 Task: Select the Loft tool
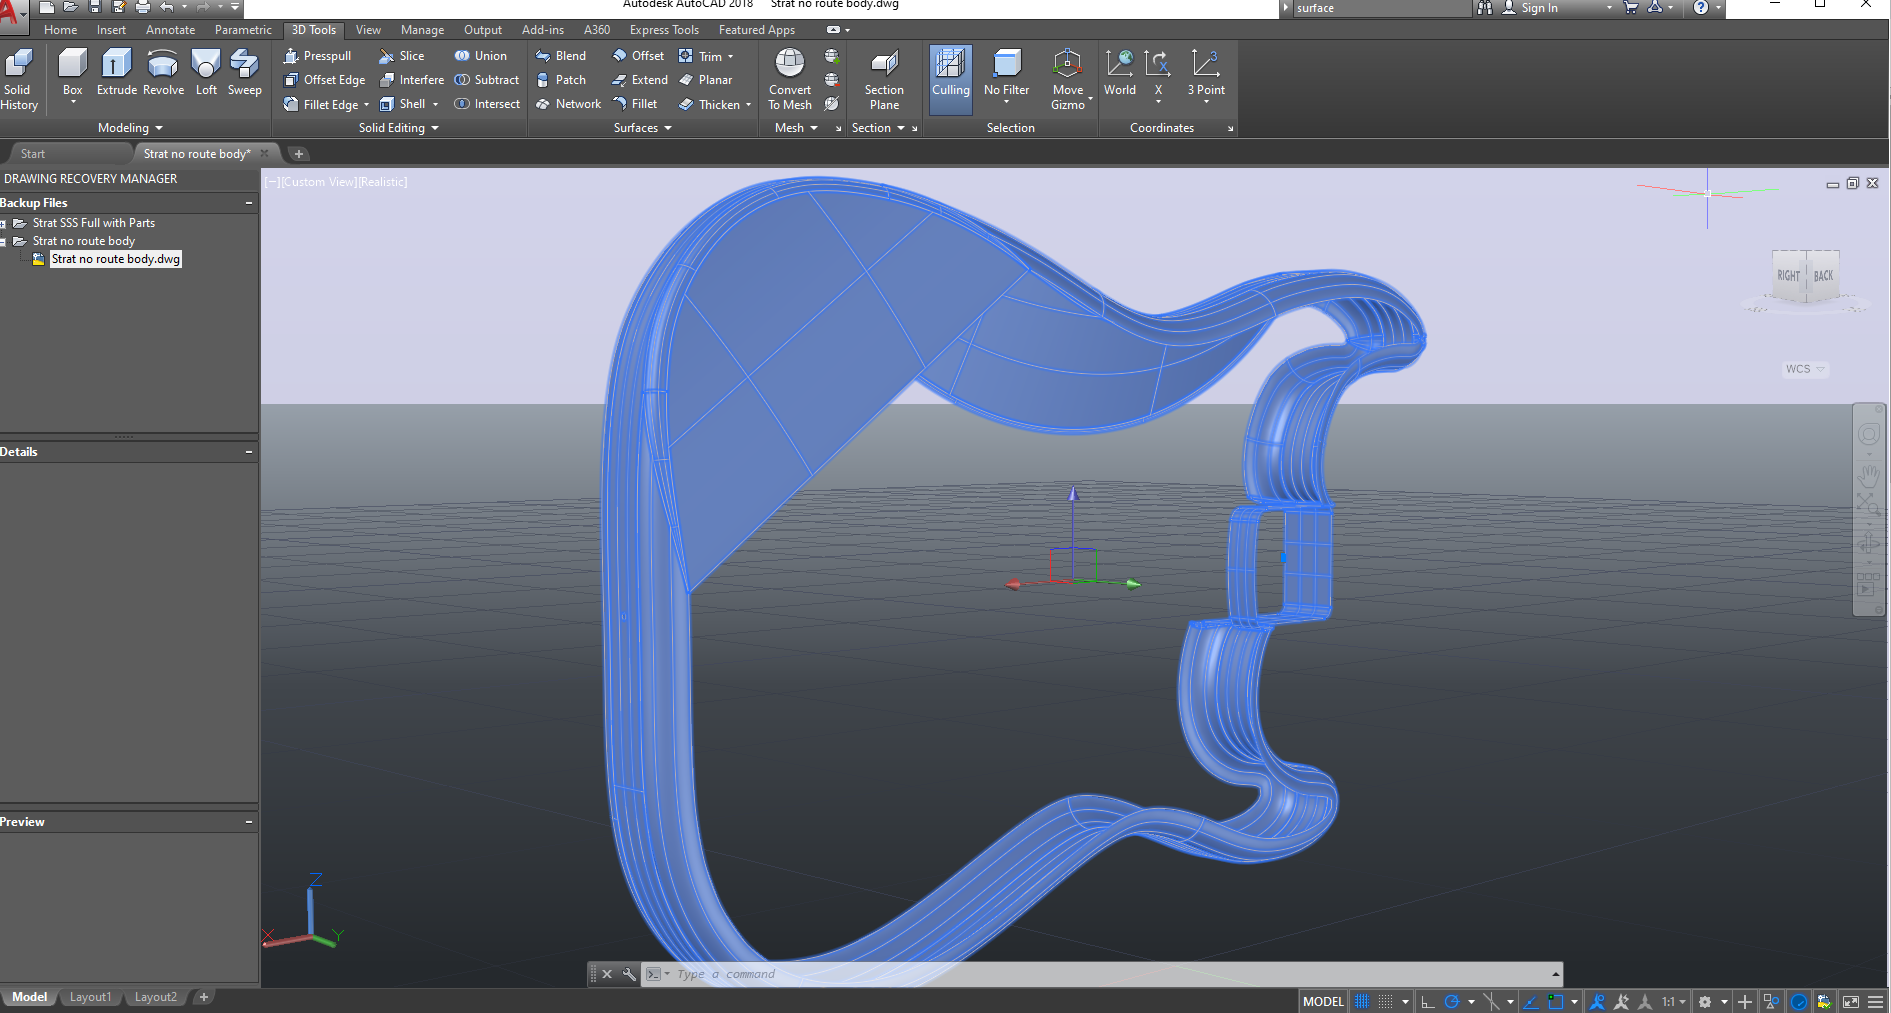coord(206,70)
